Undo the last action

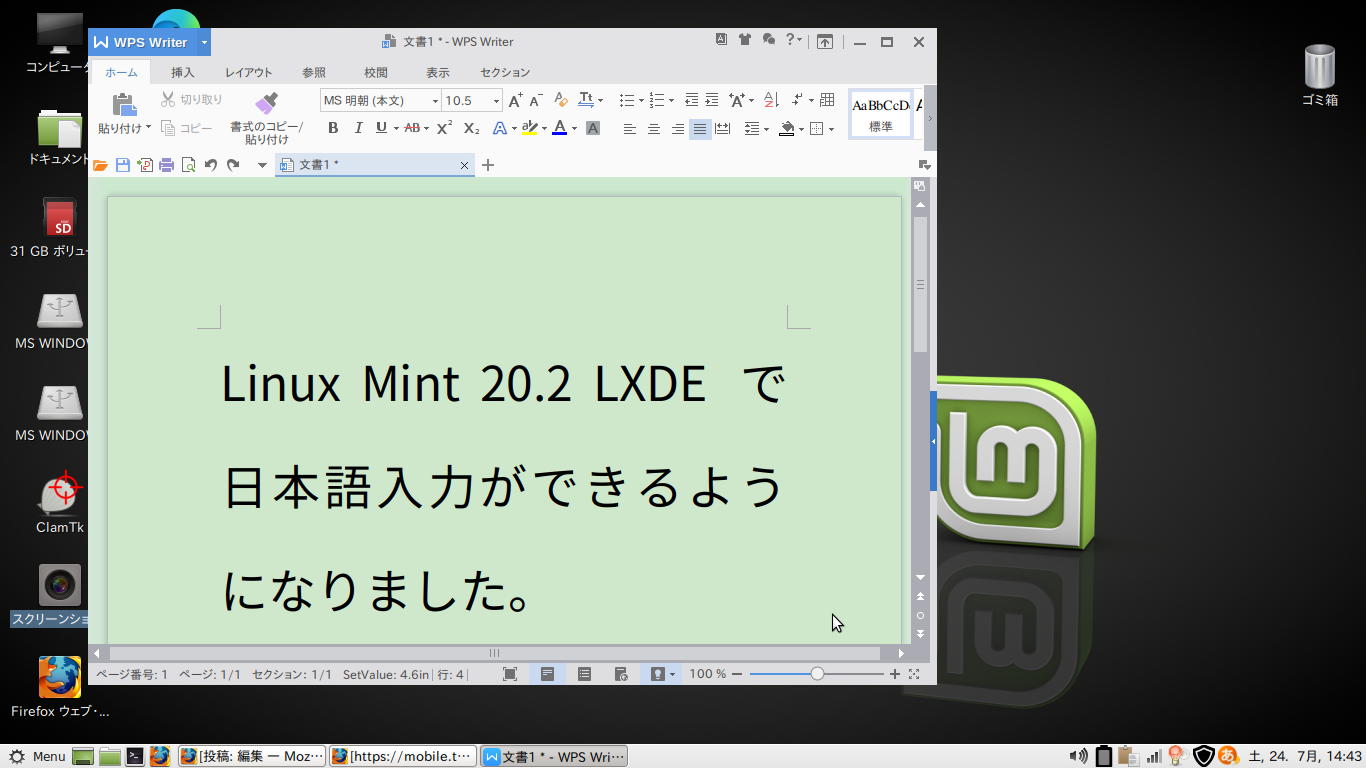[211, 165]
